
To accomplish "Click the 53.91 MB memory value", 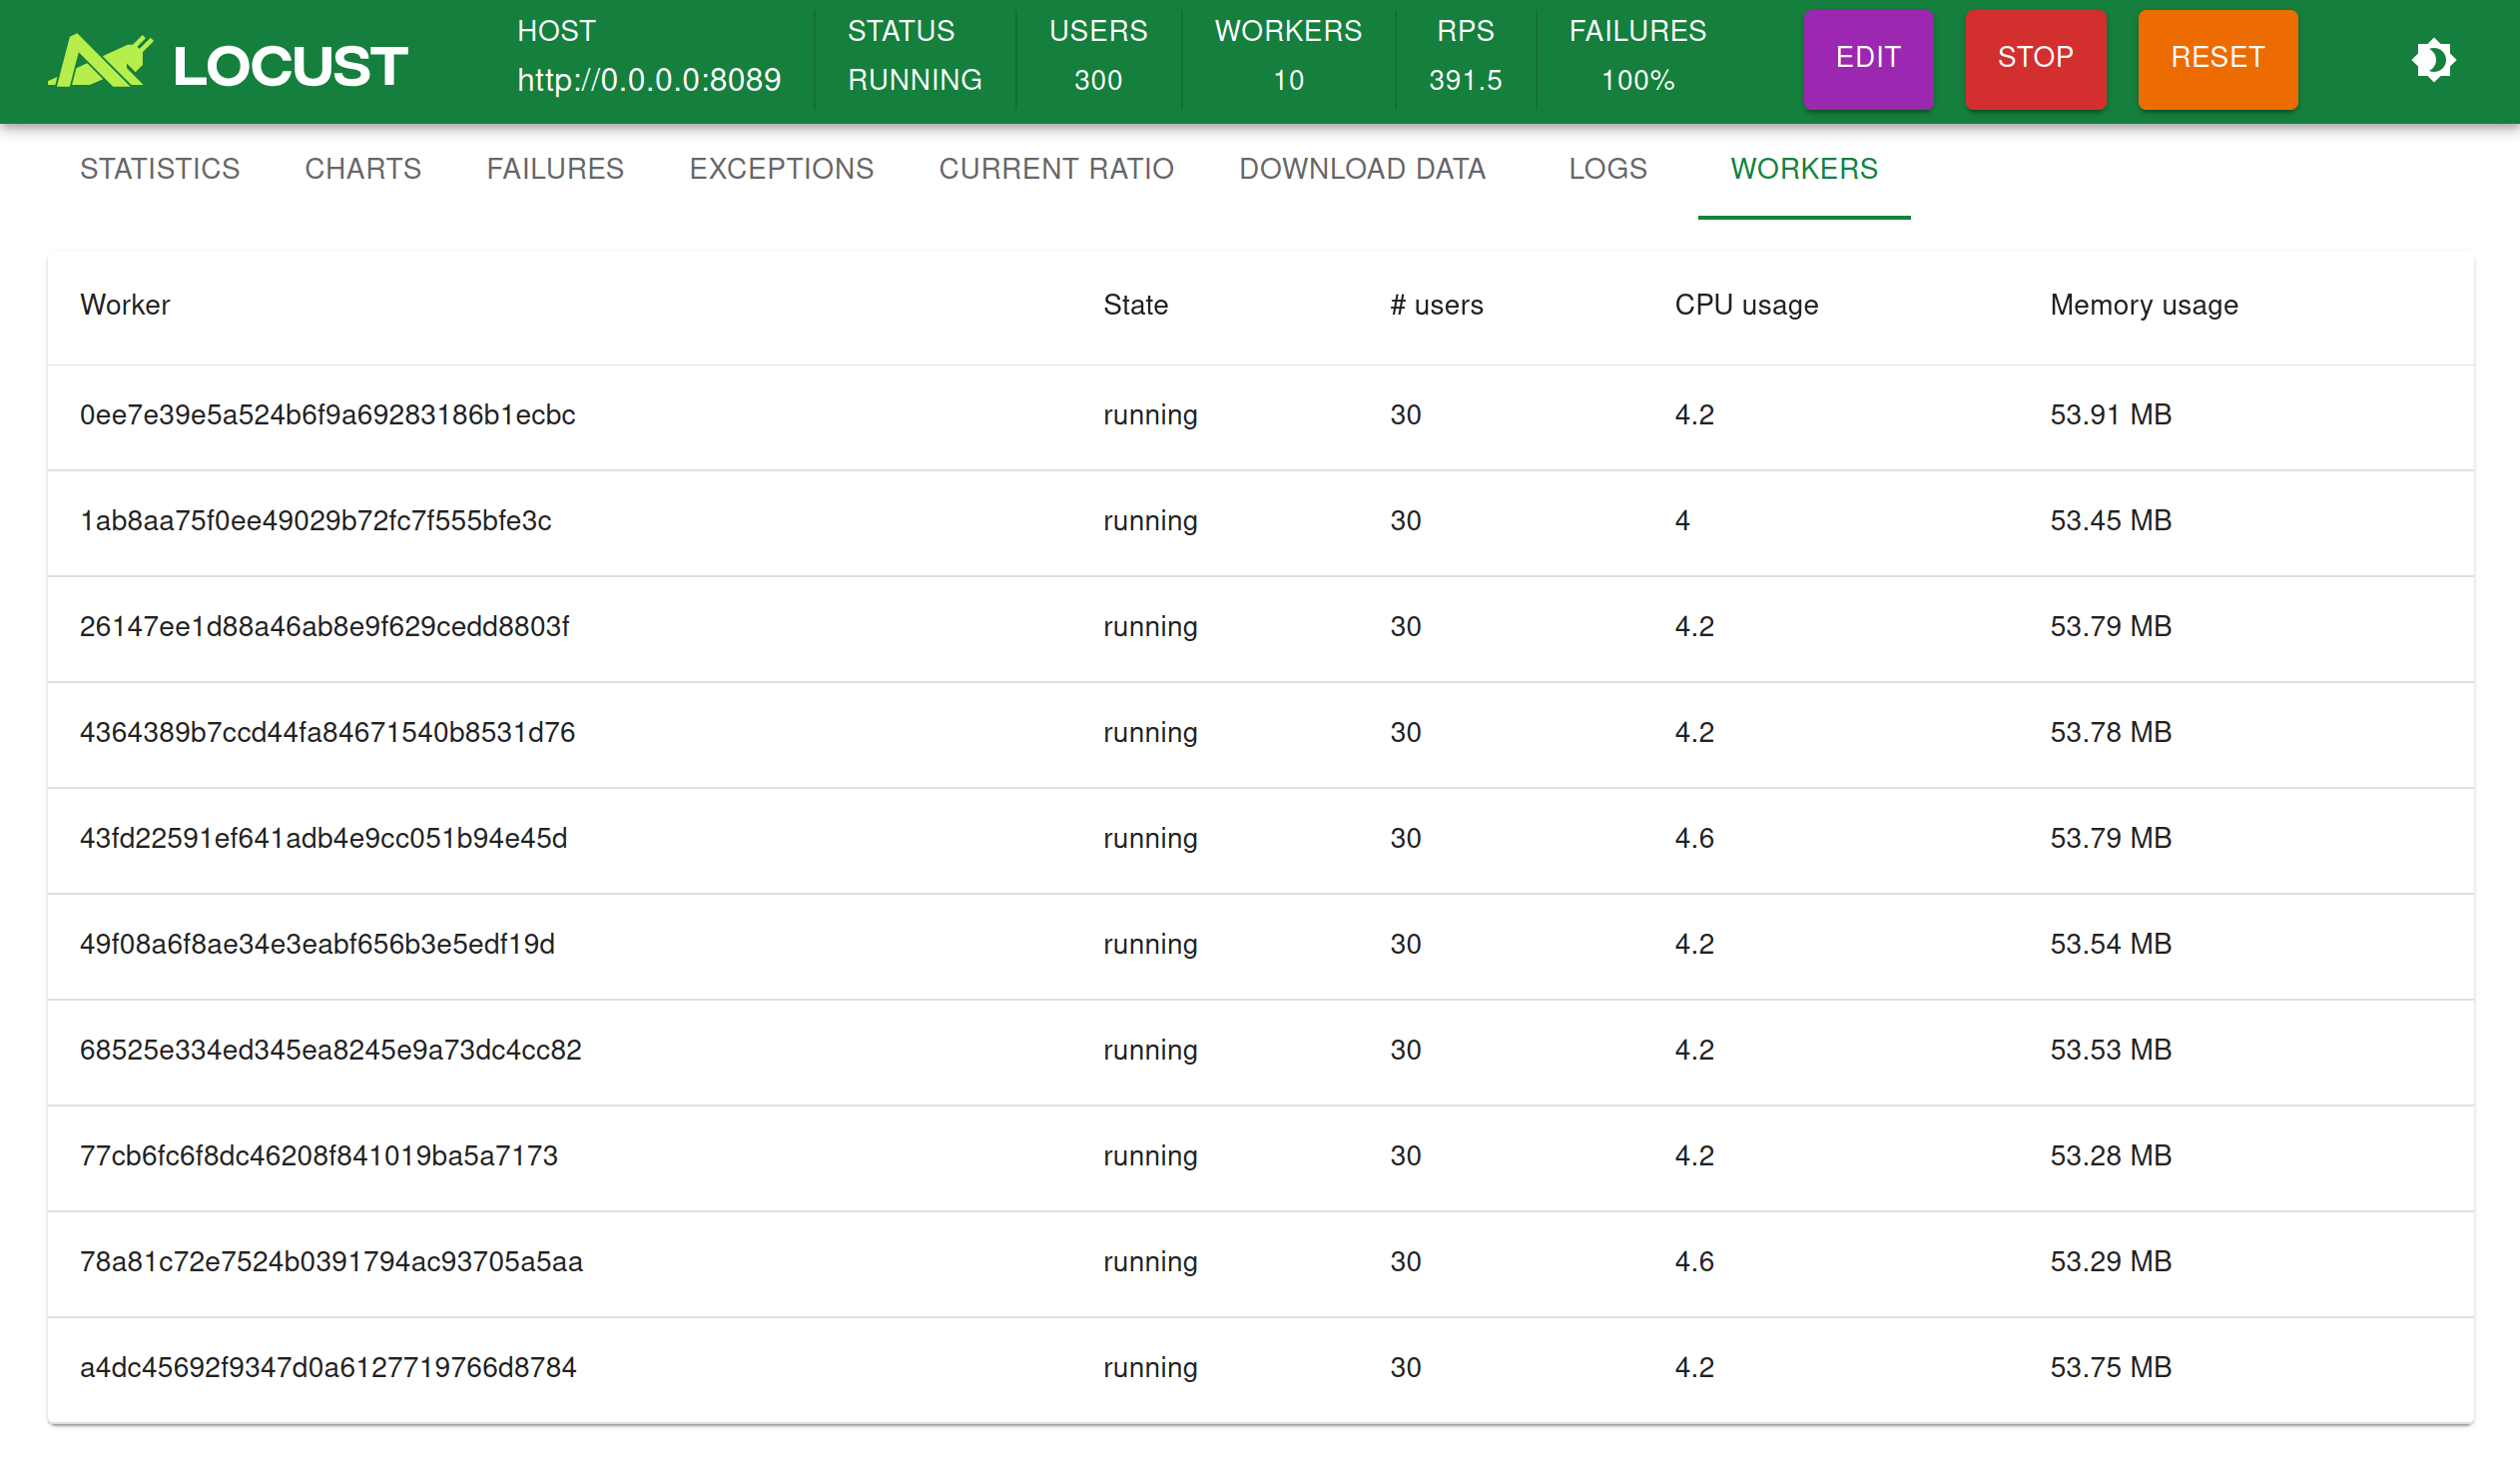I will coord(2110,415).
